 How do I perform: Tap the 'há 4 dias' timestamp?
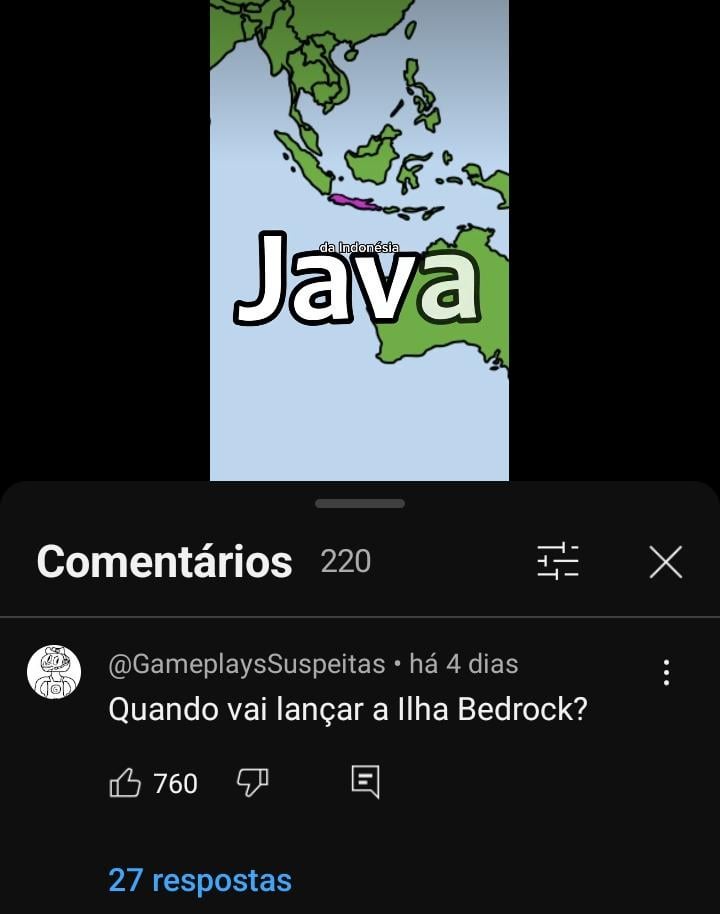click(x=463, y=664)
